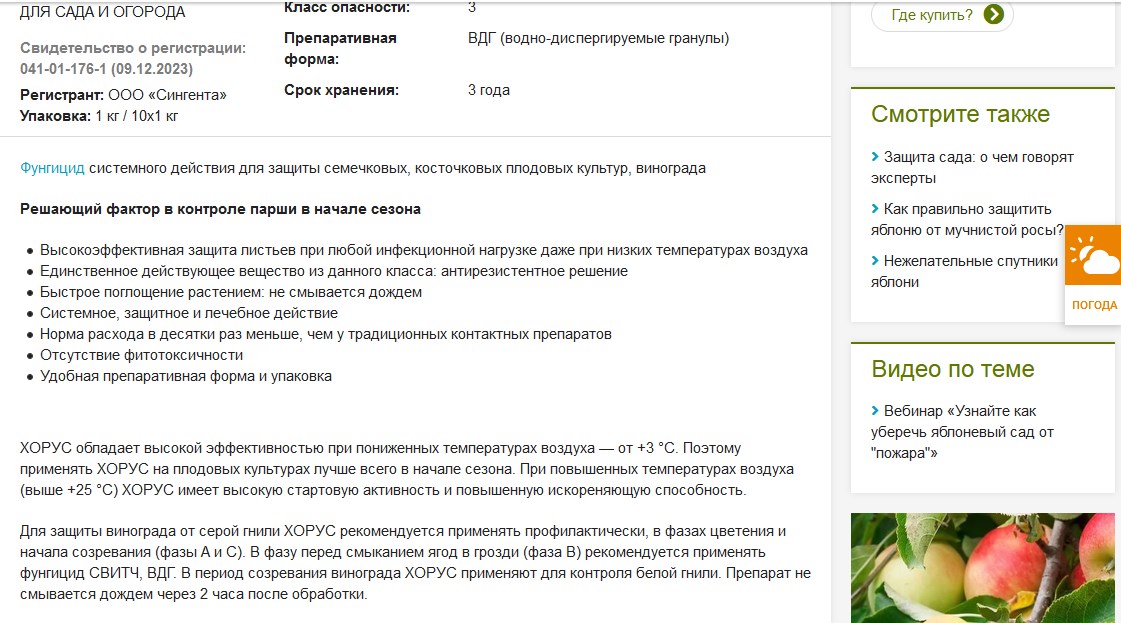The width and height of the screenshot is (1121, 623).
Task: Click chevron before Вебинар «Узнайте как уберечь
Action: [875, 411]
